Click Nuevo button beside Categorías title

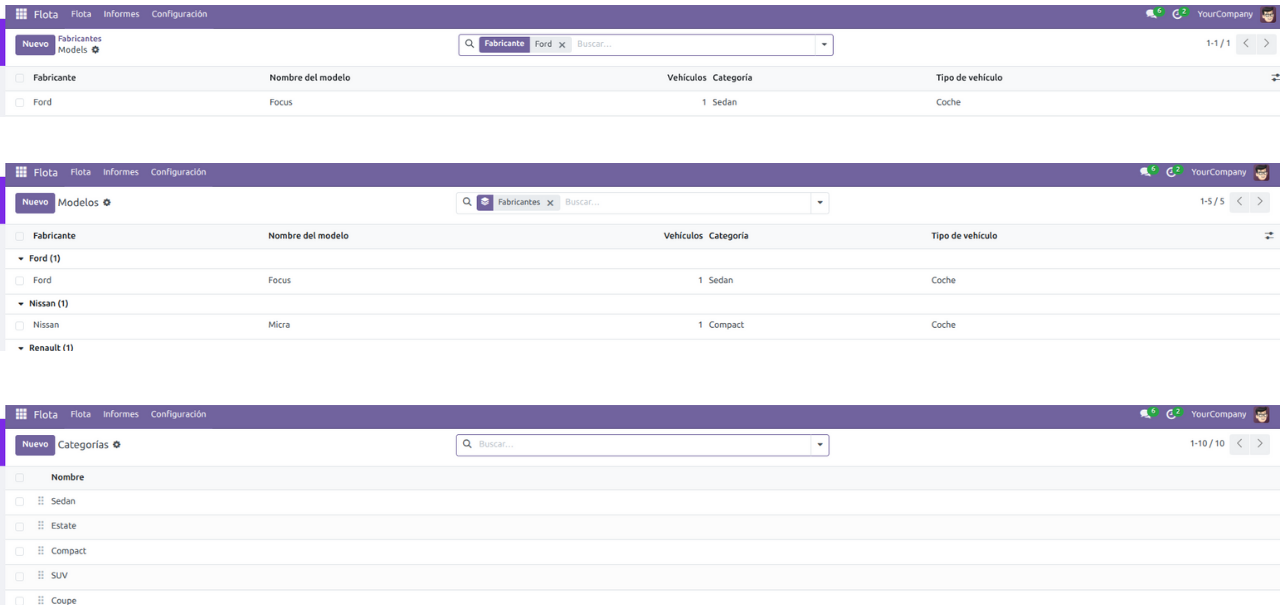click(35, 444)
